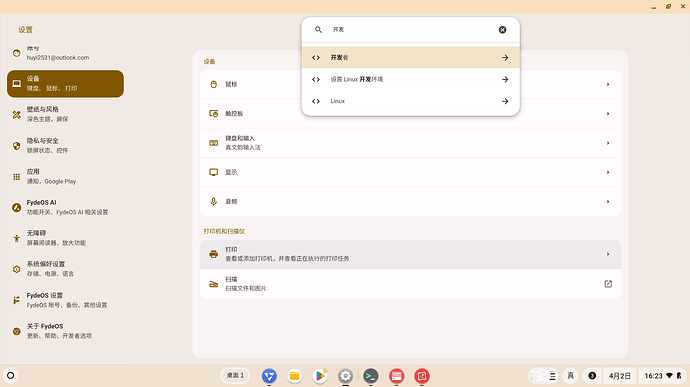Click the Settings gear on shelf

pyautogui.click(x=345, y=376)
